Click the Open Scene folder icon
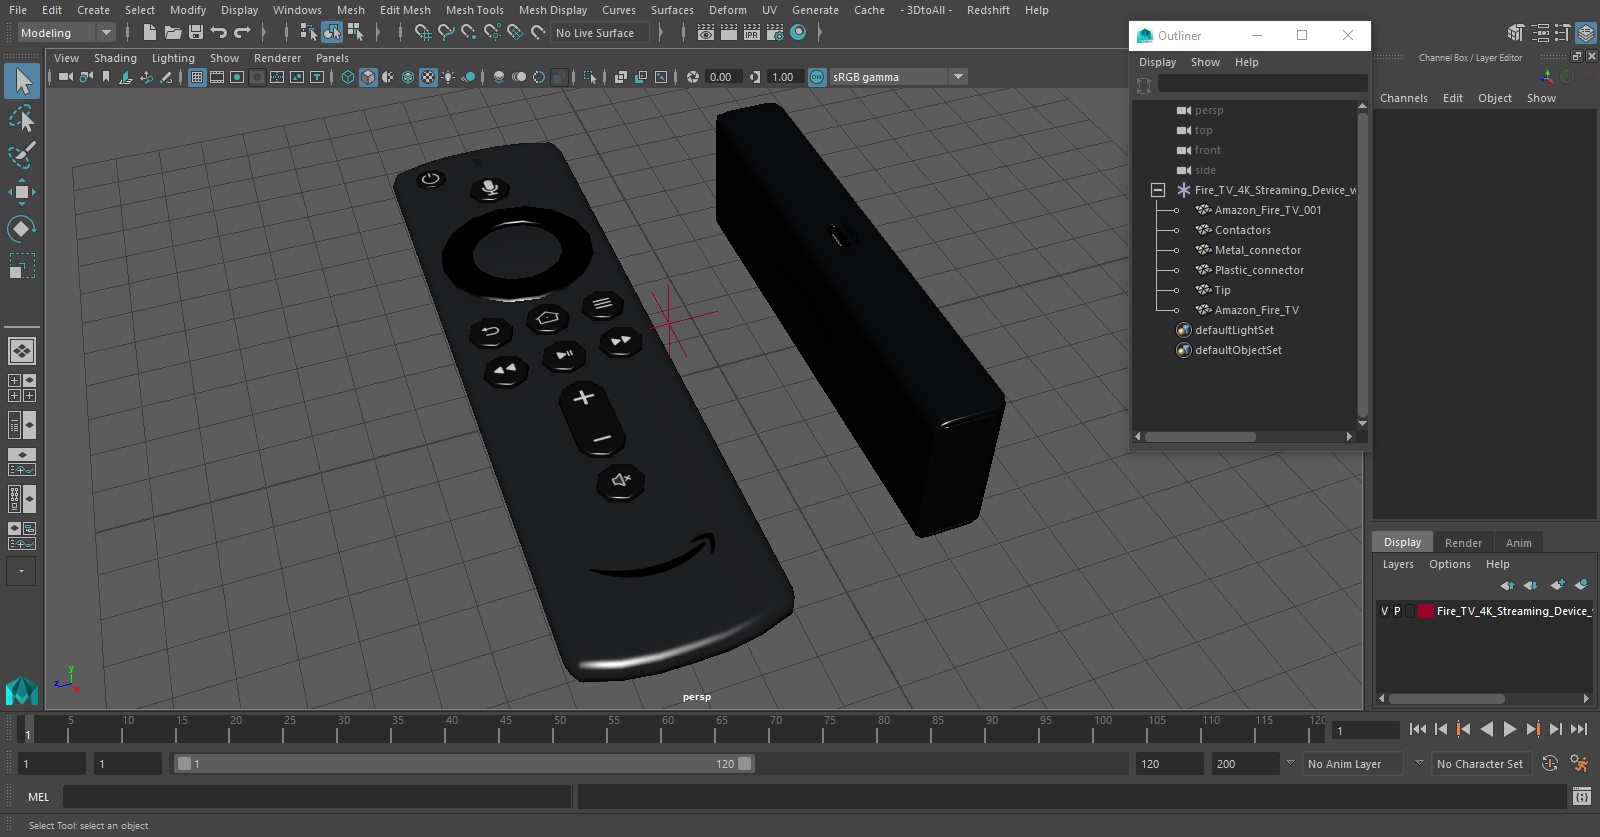This screenshot has width=1600, height=837. (x=173, y=33)
